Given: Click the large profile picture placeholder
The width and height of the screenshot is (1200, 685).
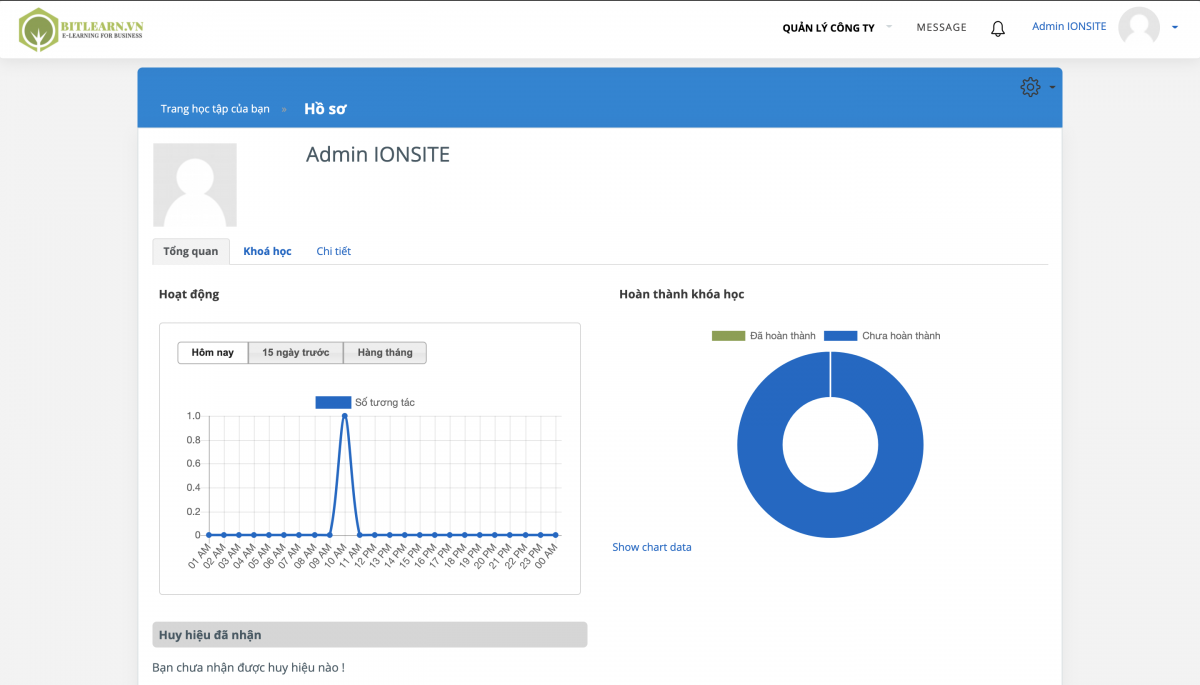Looking at the screenshot, I should pos(195,185).
